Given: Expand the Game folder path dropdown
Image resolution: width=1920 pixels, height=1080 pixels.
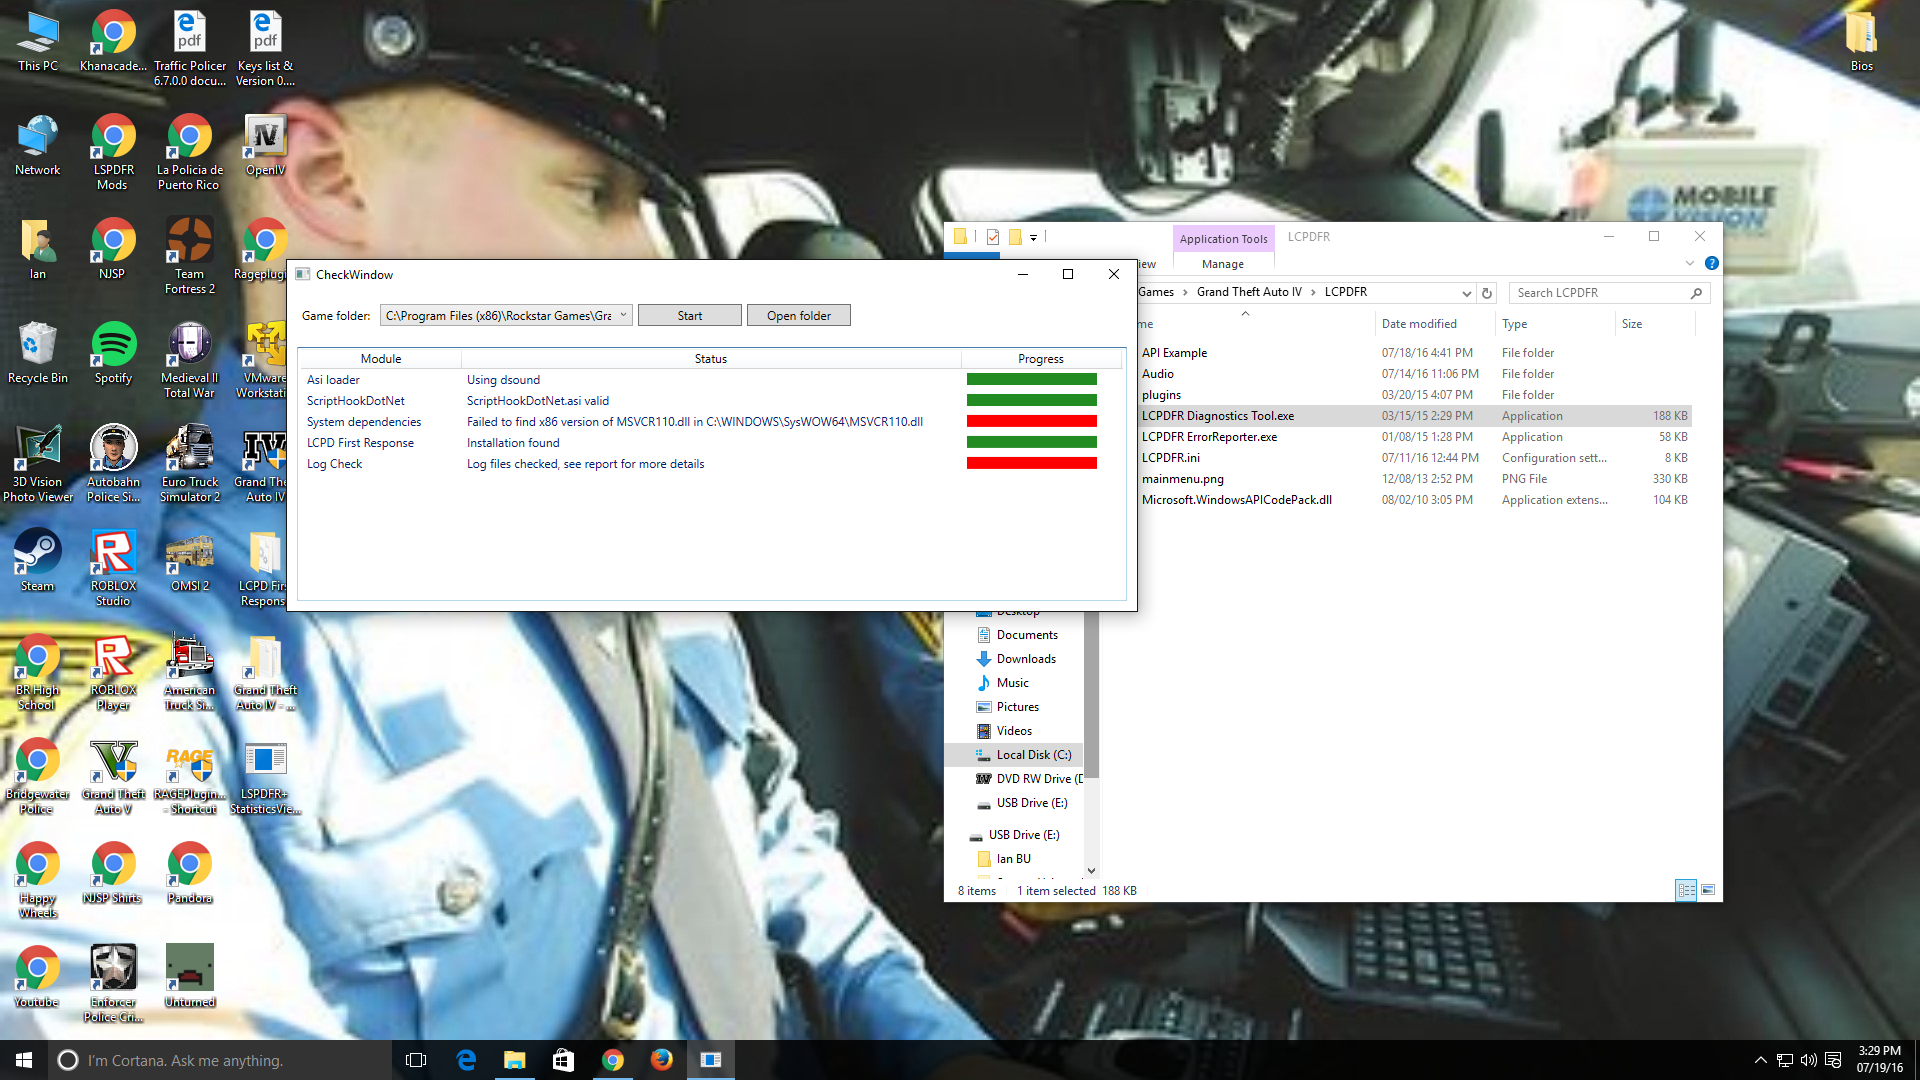Looking at the screenshot, I should 623,315.
